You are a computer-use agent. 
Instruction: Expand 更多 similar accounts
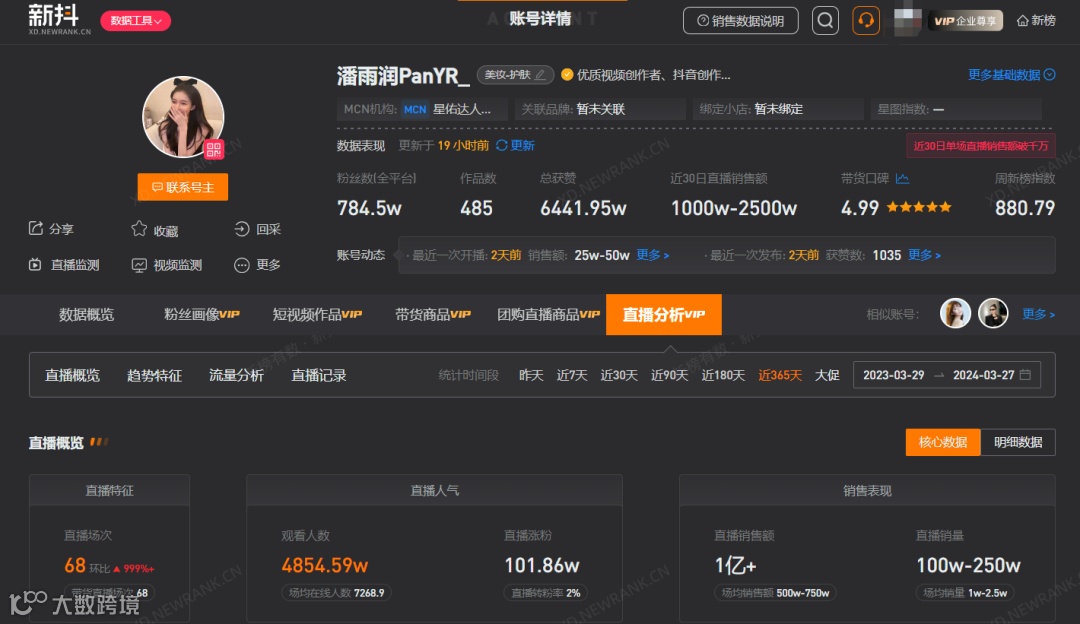coord(1038,314)
